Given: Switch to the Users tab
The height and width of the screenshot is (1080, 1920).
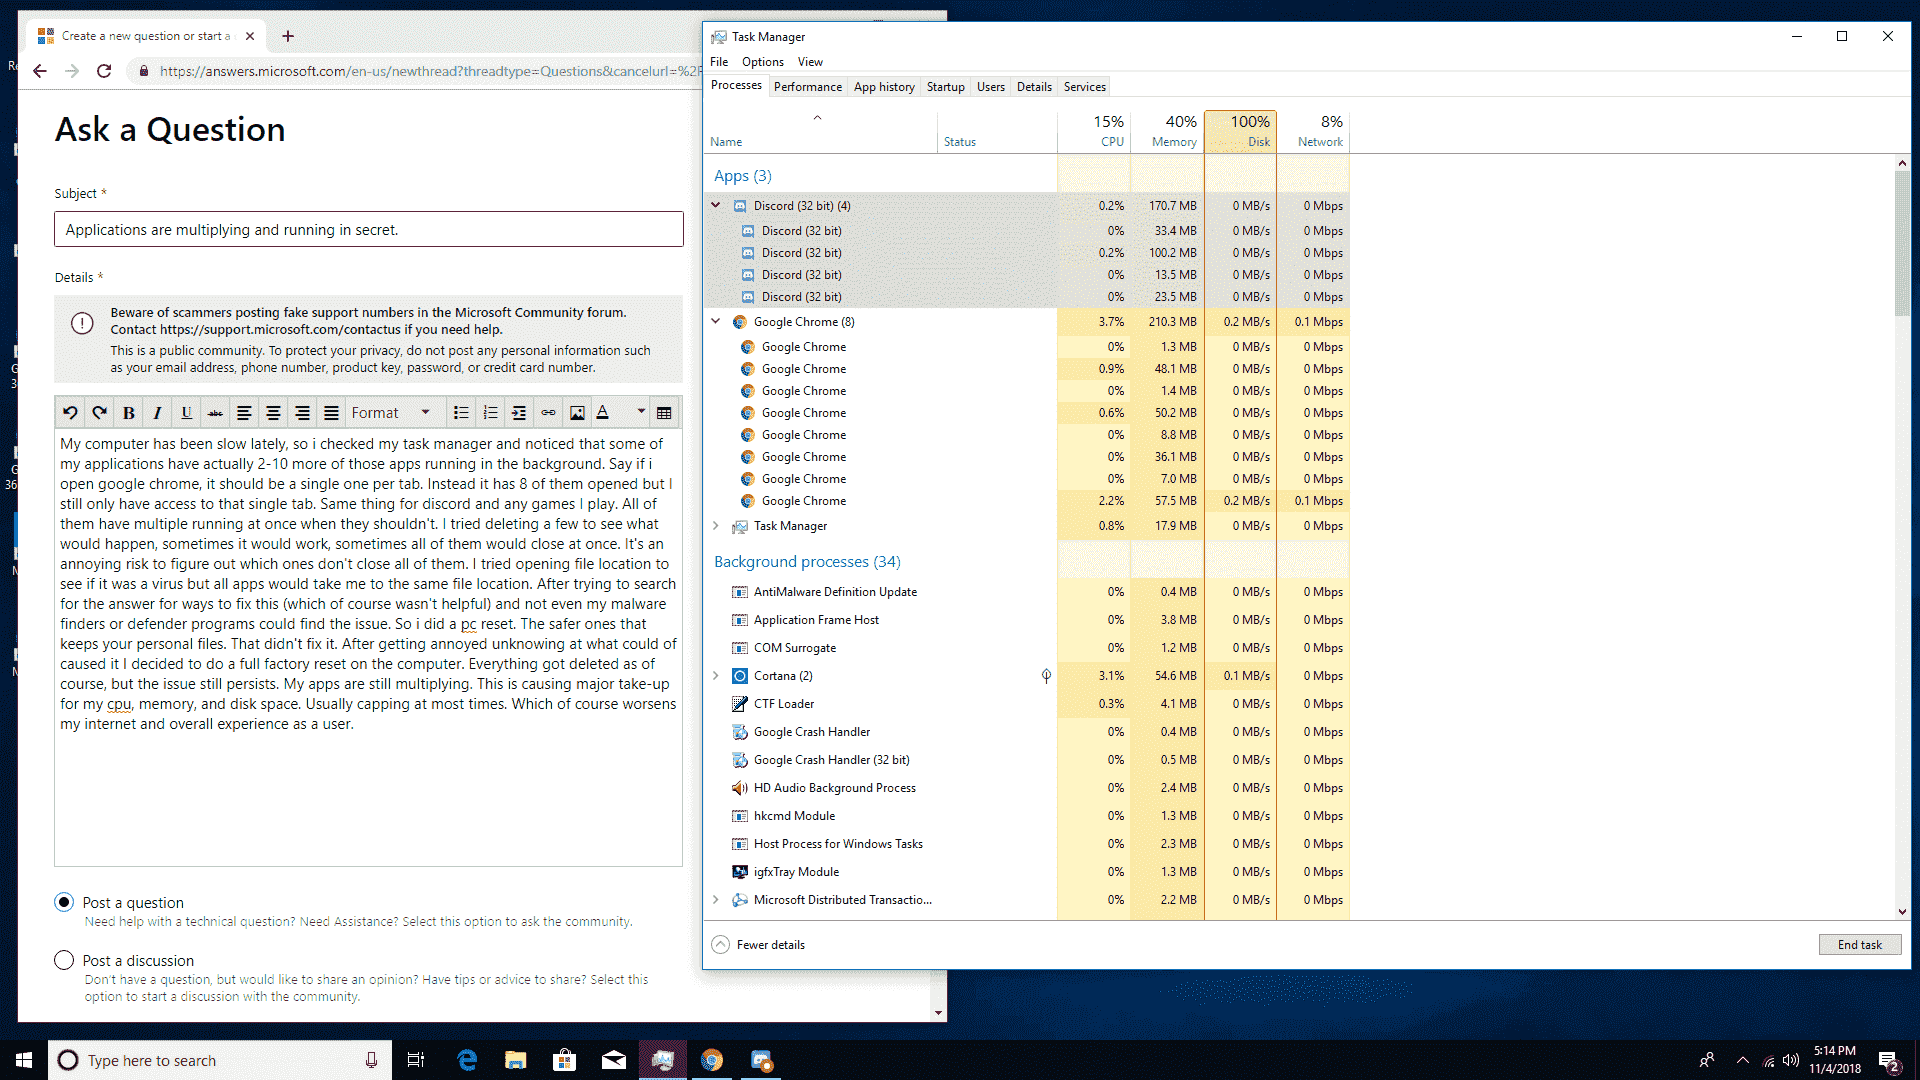Looking at the screenshot, I should point(991,87).
